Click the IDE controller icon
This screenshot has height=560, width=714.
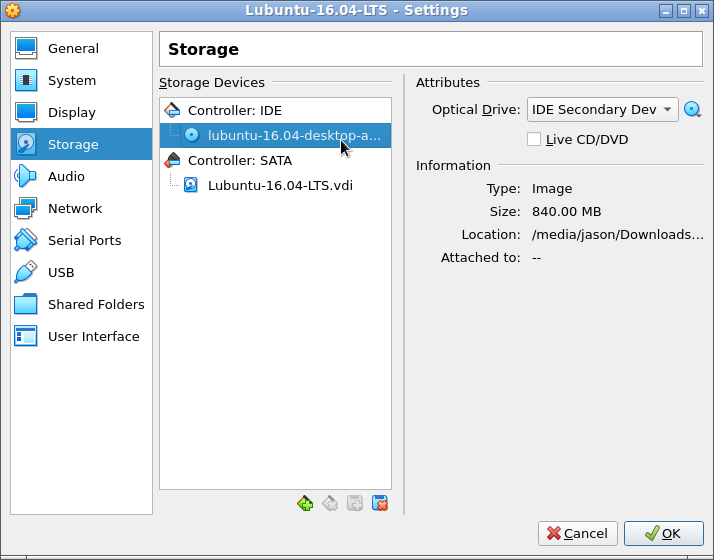click(172, 110)
